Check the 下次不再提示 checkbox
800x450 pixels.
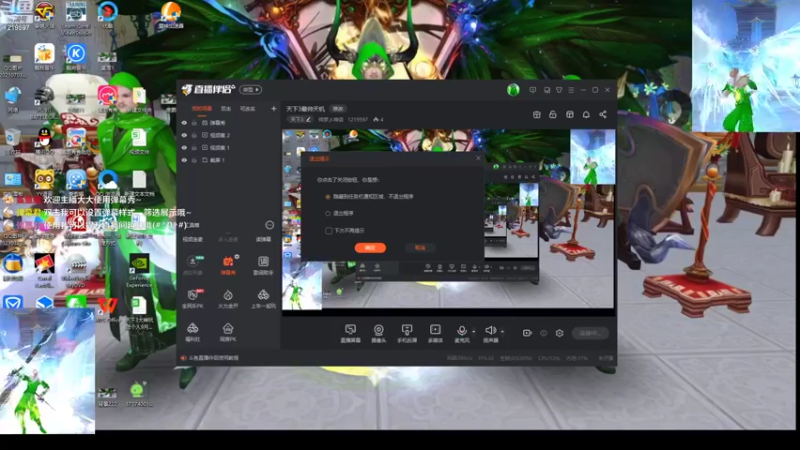(329, 231)
